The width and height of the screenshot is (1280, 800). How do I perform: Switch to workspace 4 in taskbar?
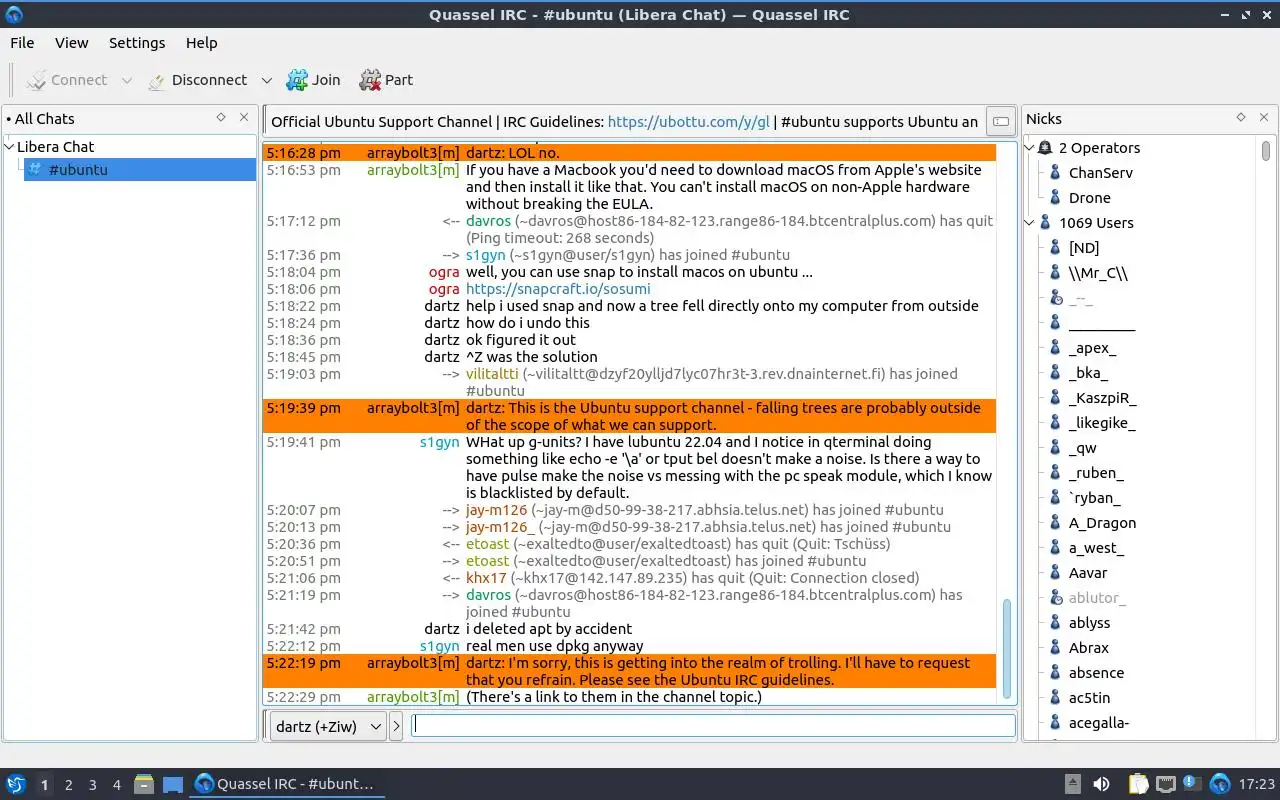click(x=117, y=785)
